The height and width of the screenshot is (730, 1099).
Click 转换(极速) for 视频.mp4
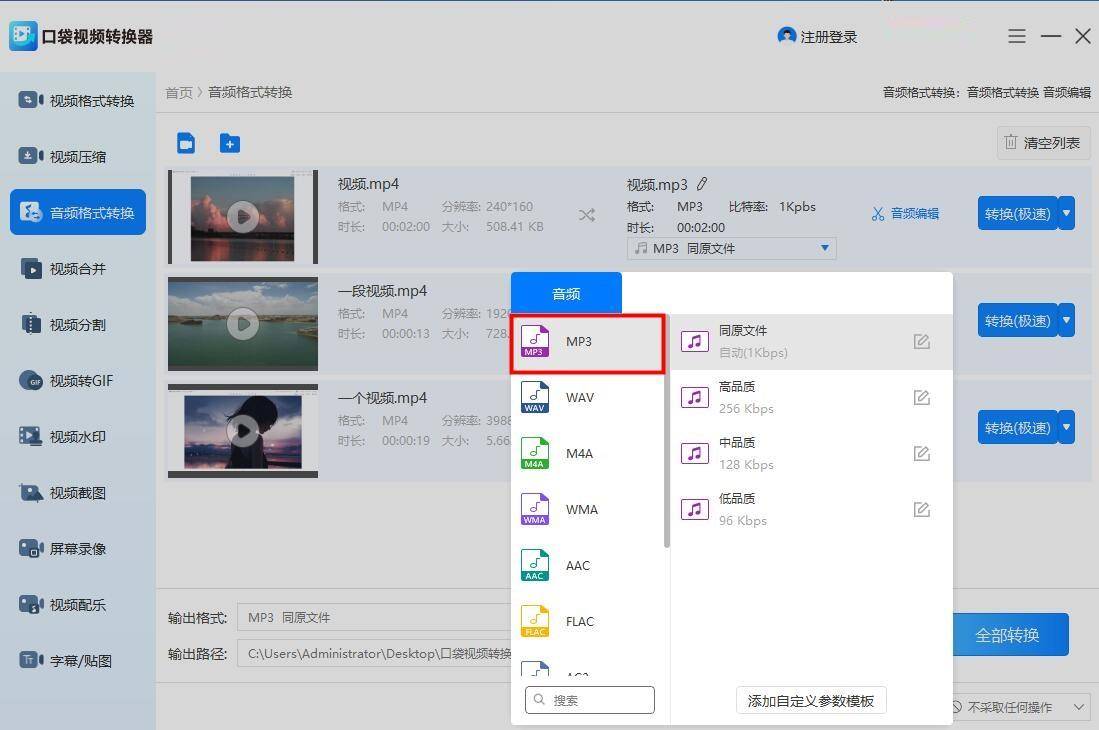(x=1017, y=214)
